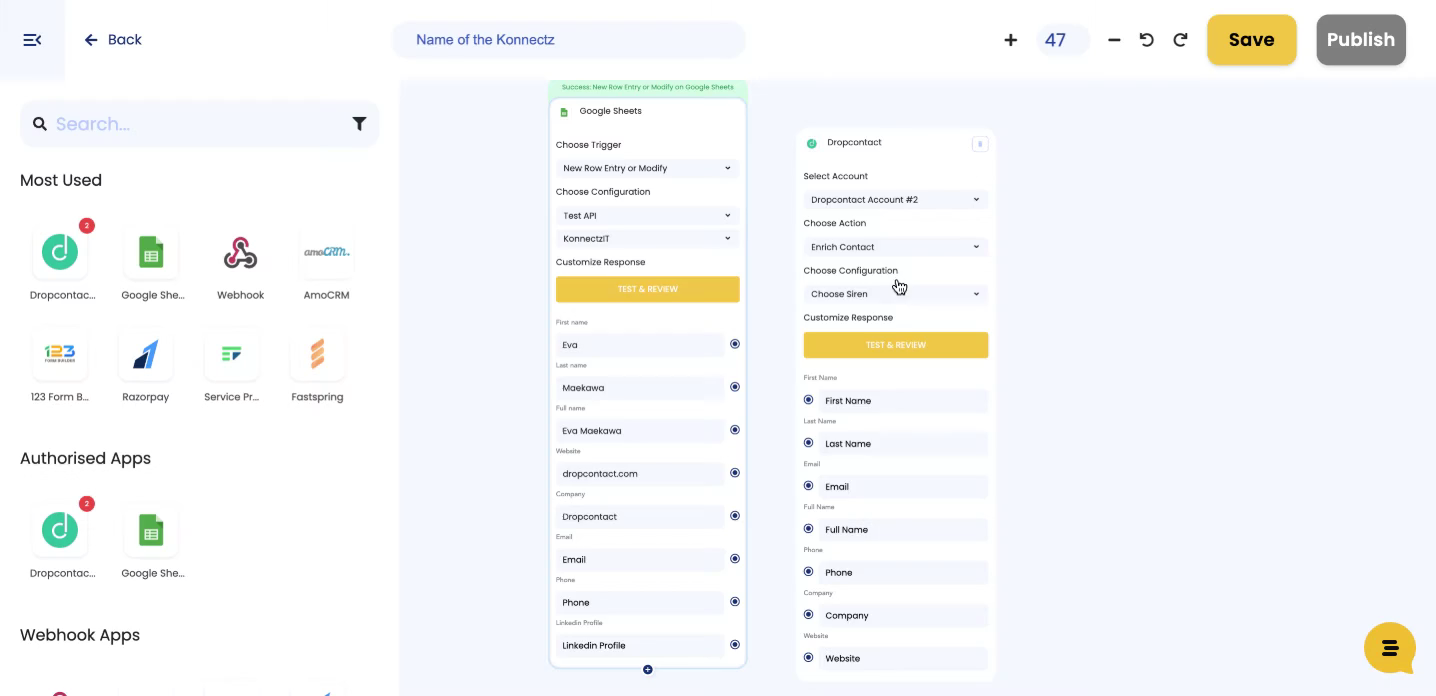Click the undo arrow icon
This screenshot has width=1436, height=696.
pos(1147,40)
